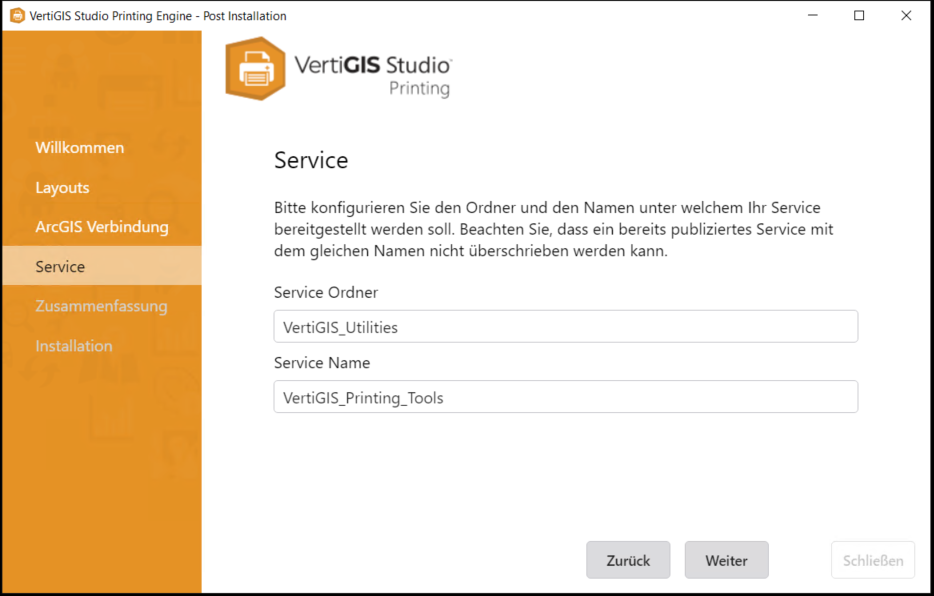
Task: Select the Willkommen step in the sidebar
Action: tap(80, 147)
